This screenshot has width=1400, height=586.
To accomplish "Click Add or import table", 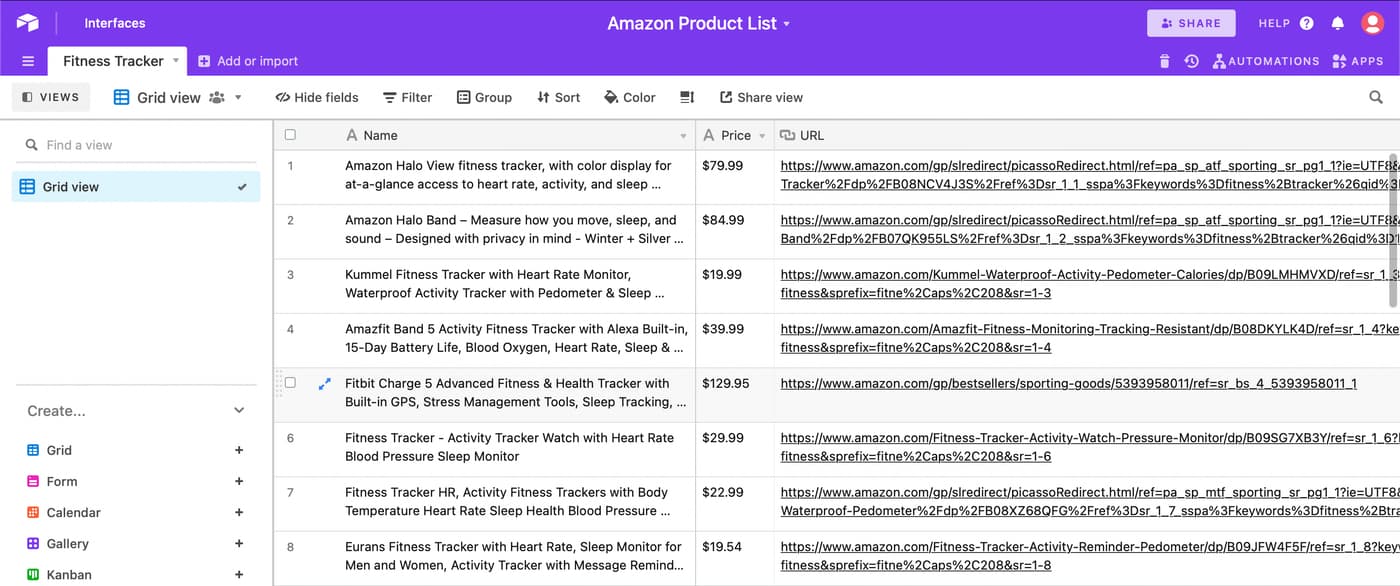I will click(248, 61).
